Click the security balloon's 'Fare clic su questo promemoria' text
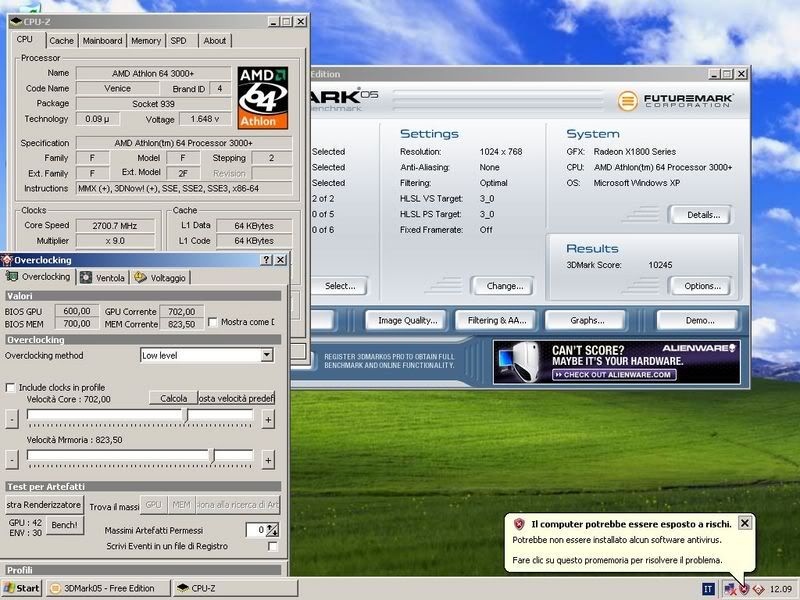 (x=617, y=560)
